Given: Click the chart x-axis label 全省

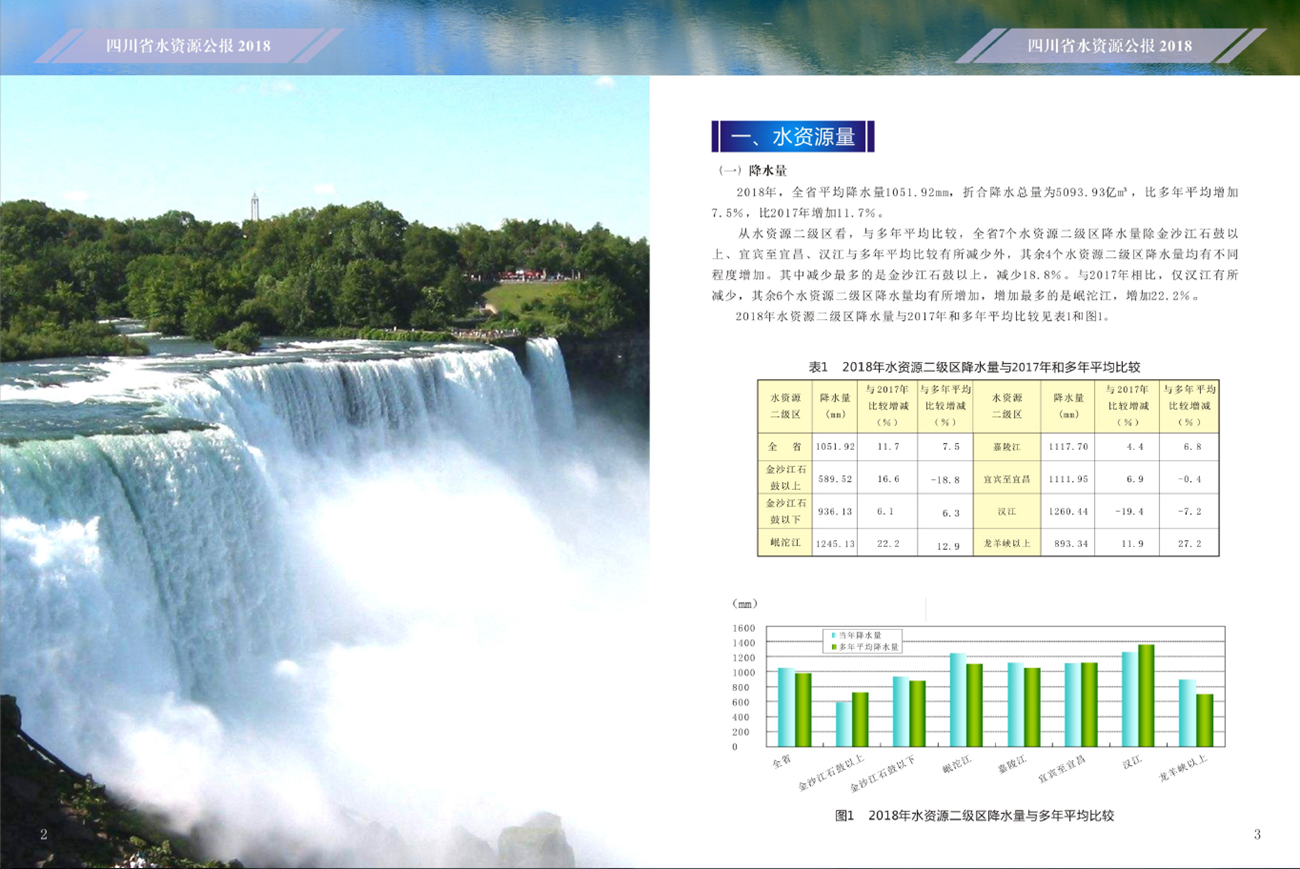Looking at the screenshot, I should click(x=781, y=761).
